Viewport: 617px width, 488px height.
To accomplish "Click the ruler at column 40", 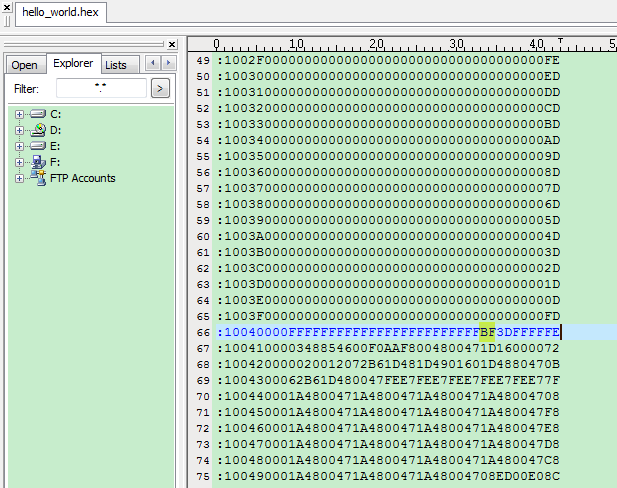I will coord(537,44).
